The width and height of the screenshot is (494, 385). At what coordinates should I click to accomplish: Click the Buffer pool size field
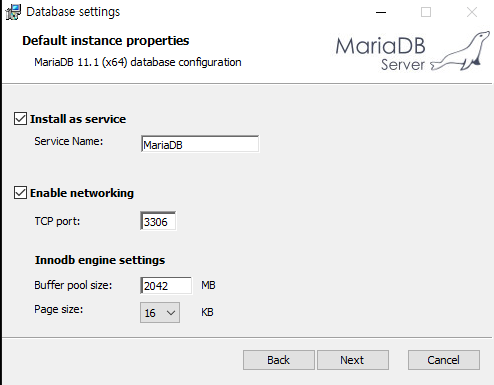[166, 285]
